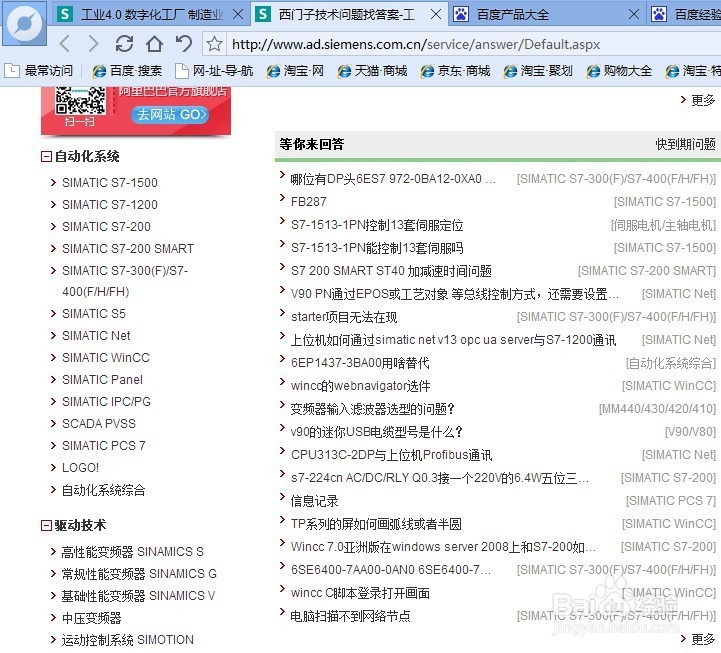The image size is (721, 653).
Task: Open question wincc的webnavigator选件
Action: (360, 386)
